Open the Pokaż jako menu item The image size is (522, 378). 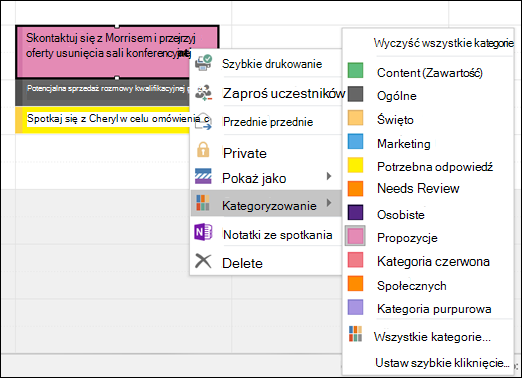(266, 178)
